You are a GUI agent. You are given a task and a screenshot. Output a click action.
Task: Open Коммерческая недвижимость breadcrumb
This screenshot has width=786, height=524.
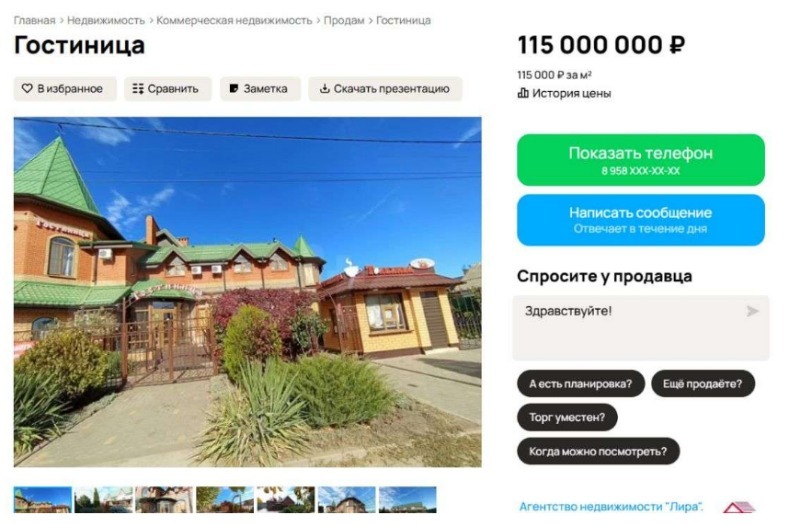coord(234,21)
